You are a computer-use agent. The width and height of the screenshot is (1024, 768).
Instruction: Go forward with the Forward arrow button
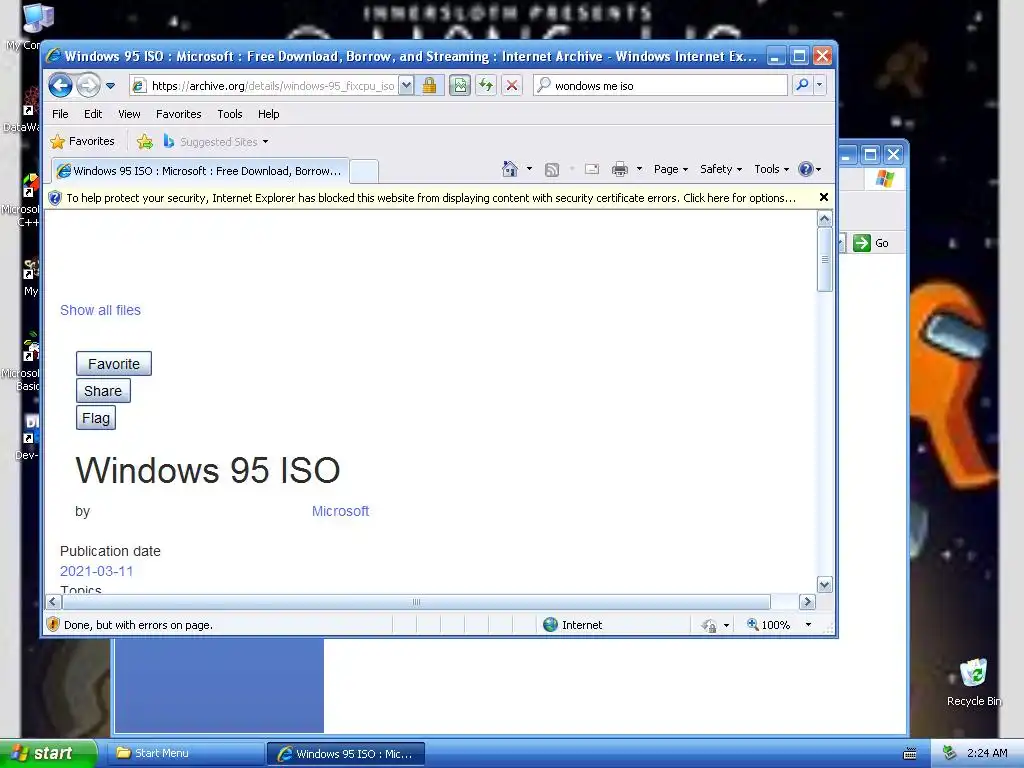88,86
